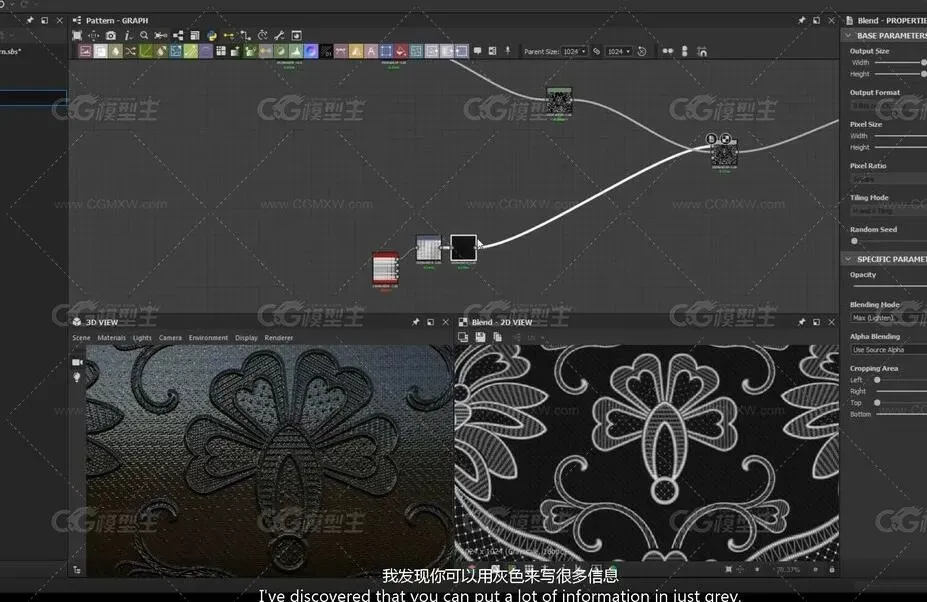This screenshot has height=602, width=927.
Task: Add the blue swirl Warp node icon
Action: [x=311, y=51]
